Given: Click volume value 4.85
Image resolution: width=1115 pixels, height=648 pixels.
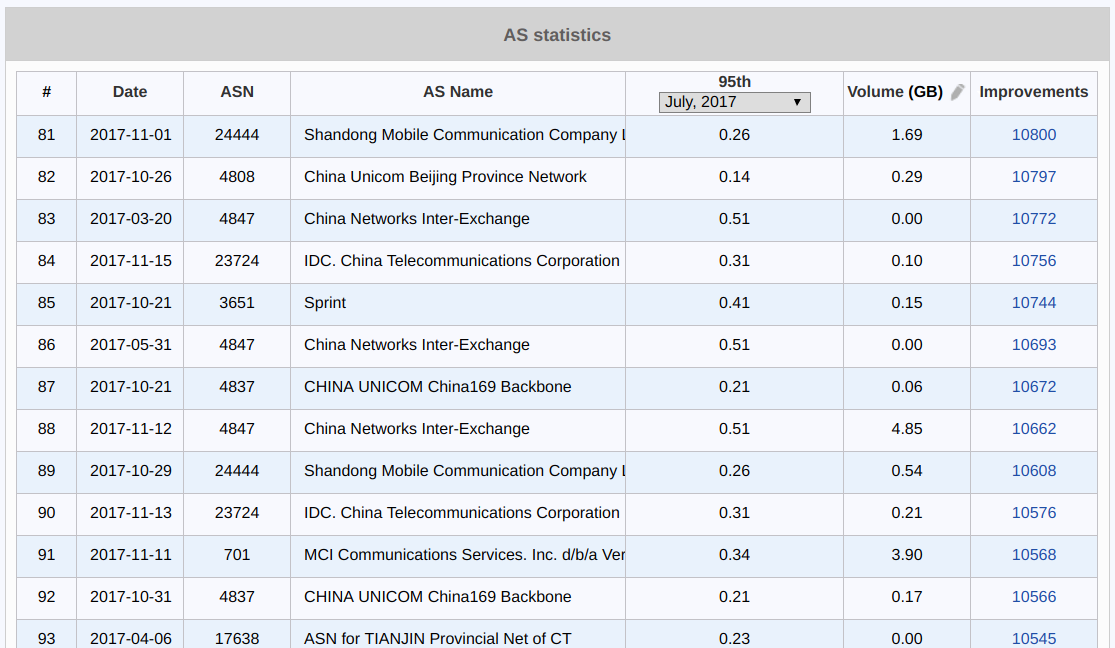Looking at the screenshot, I should pyautogui.click(x=907, y=429).
